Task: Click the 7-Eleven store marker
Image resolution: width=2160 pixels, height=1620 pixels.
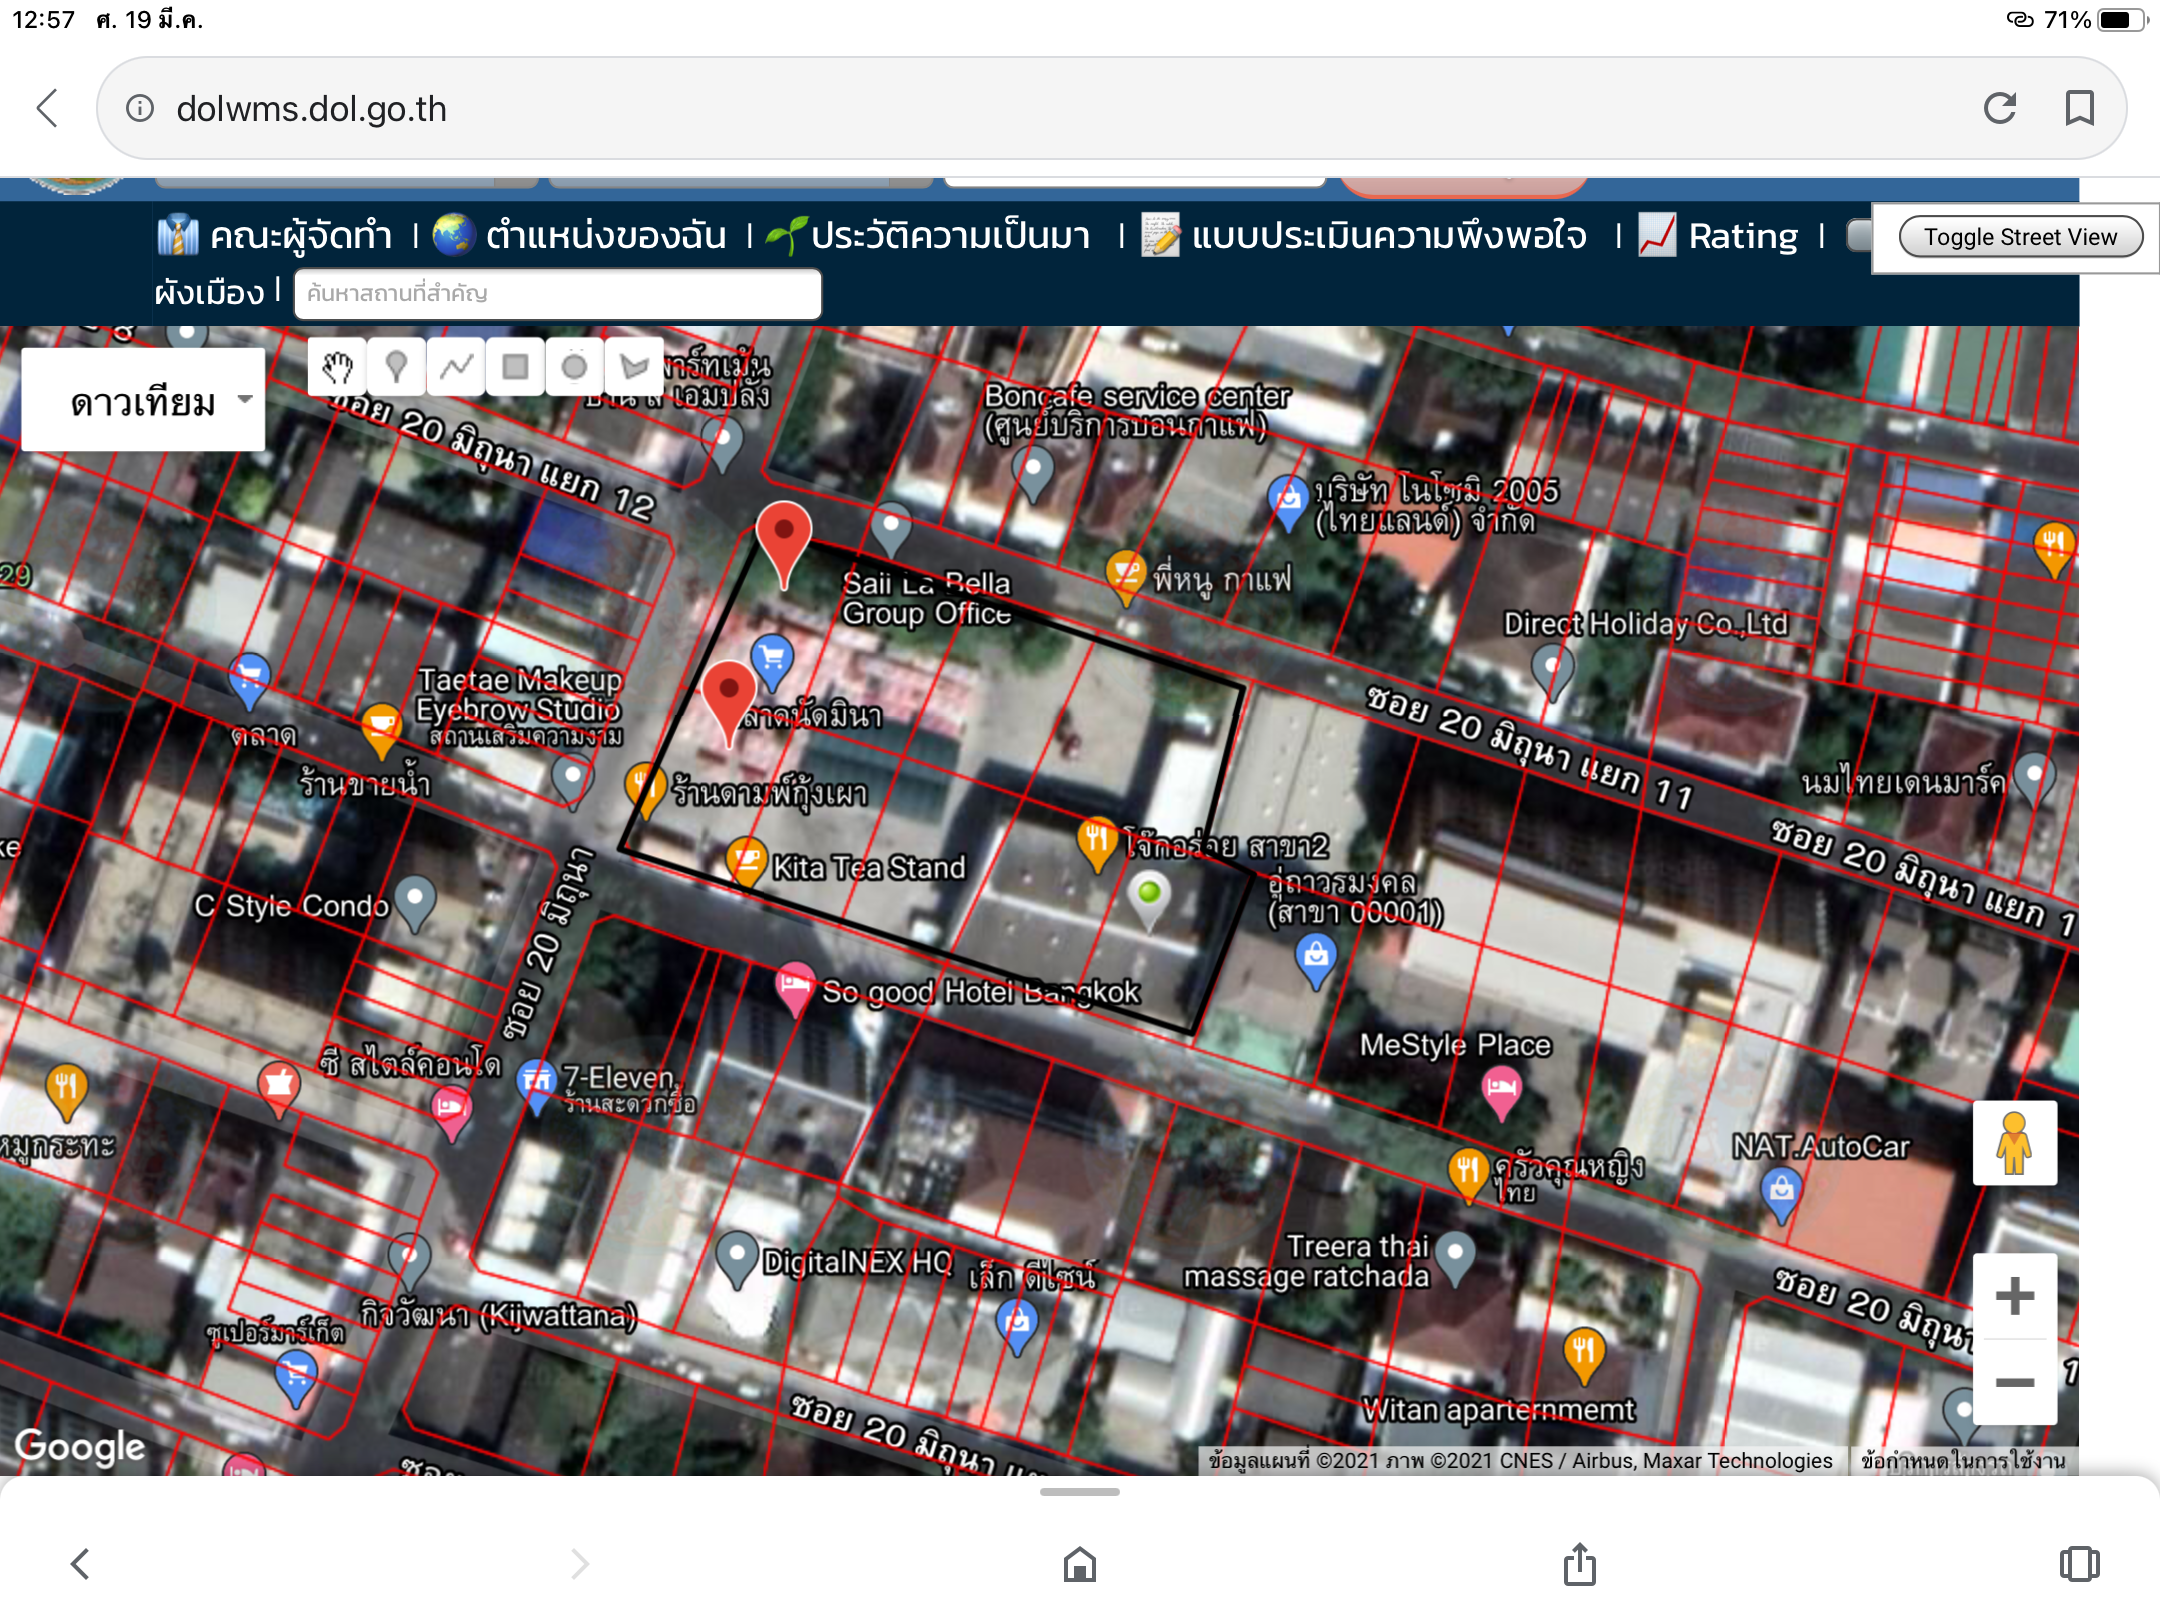Action: [x=537, y=1087]
